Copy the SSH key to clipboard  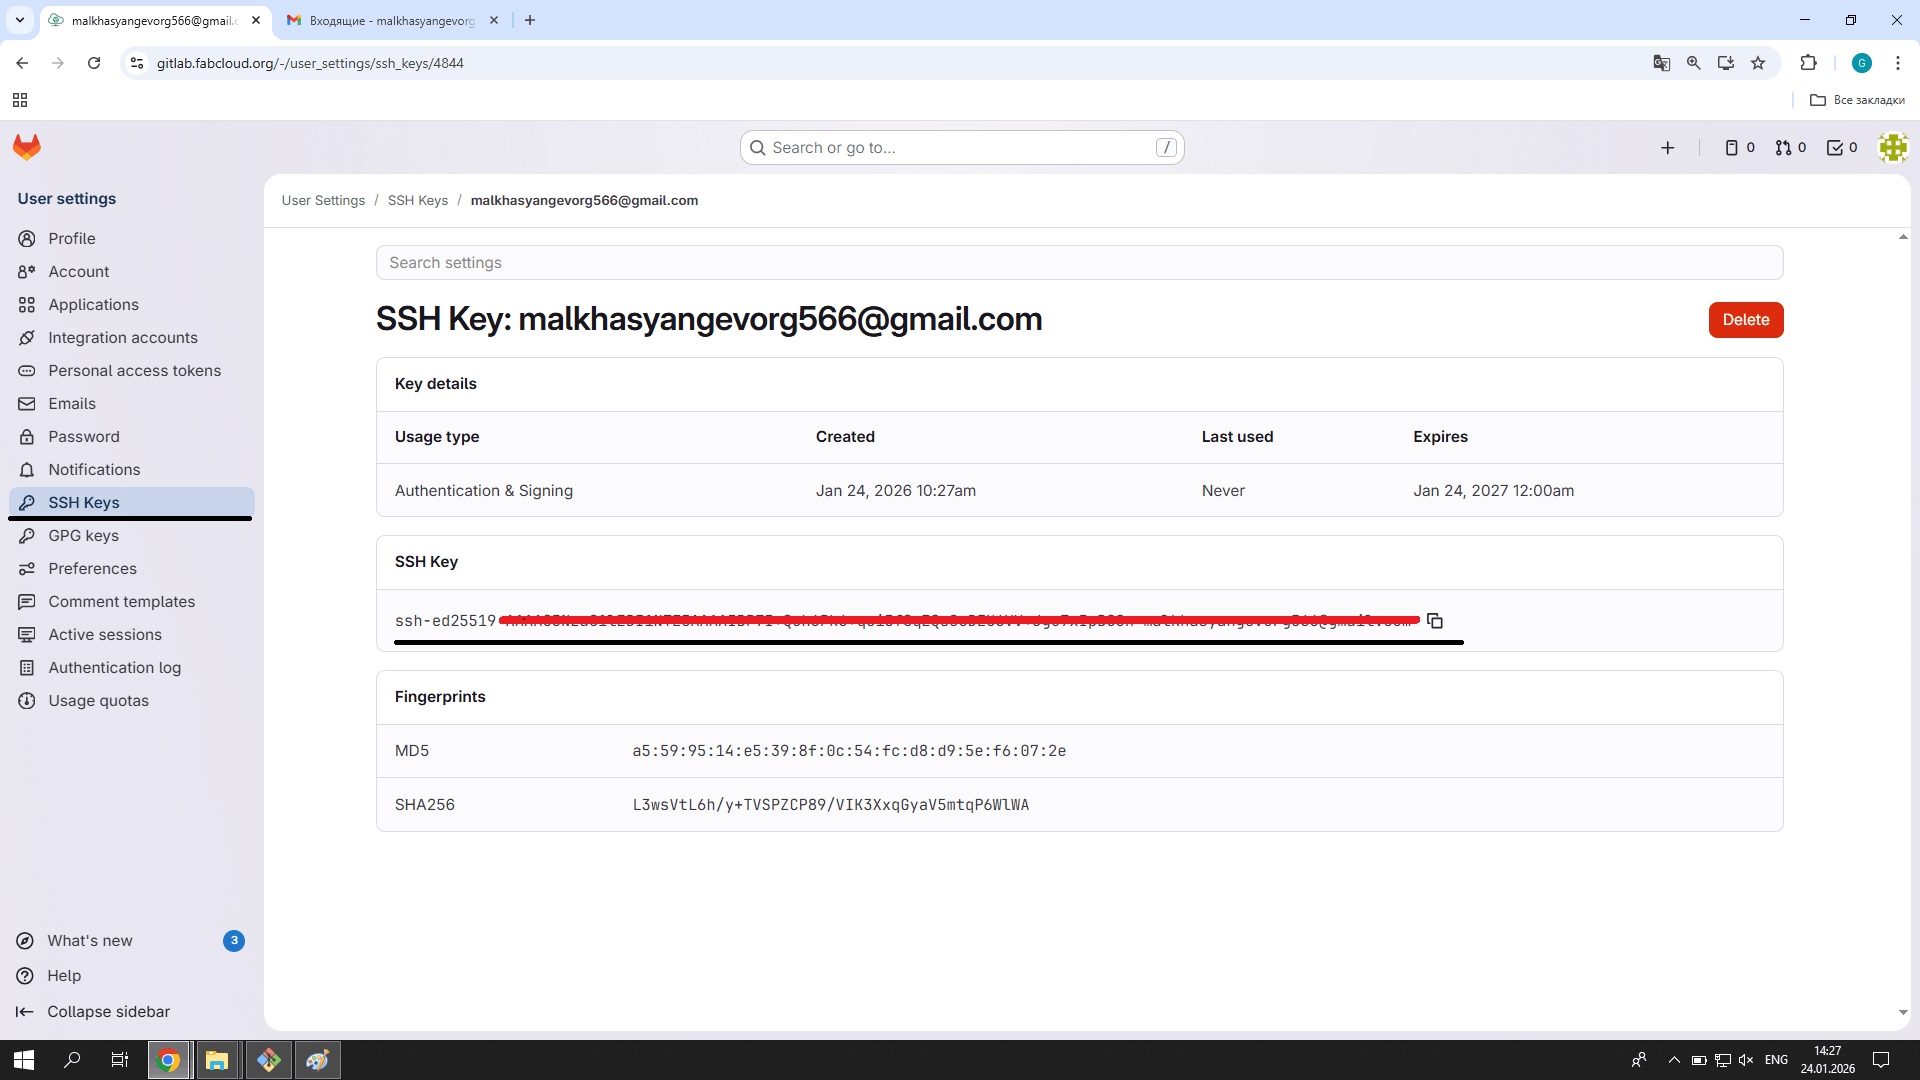click(x=1434, y=621)
